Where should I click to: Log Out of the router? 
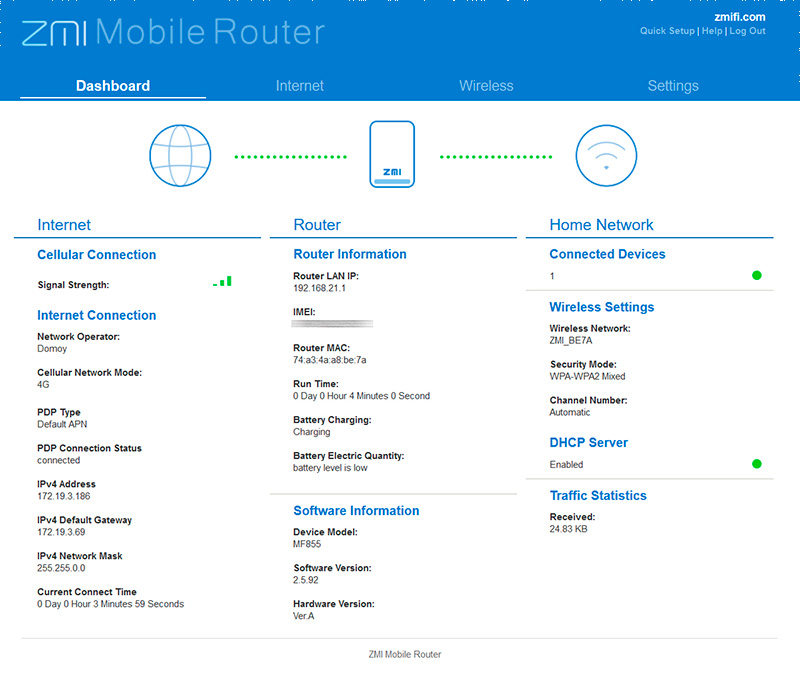coord(747,31)
